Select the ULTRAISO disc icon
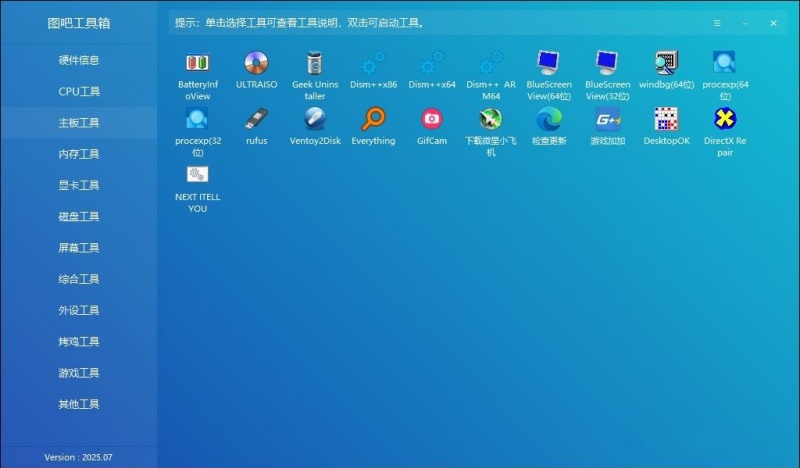Viewport: 800px width, 468px height. click(256, 63)
